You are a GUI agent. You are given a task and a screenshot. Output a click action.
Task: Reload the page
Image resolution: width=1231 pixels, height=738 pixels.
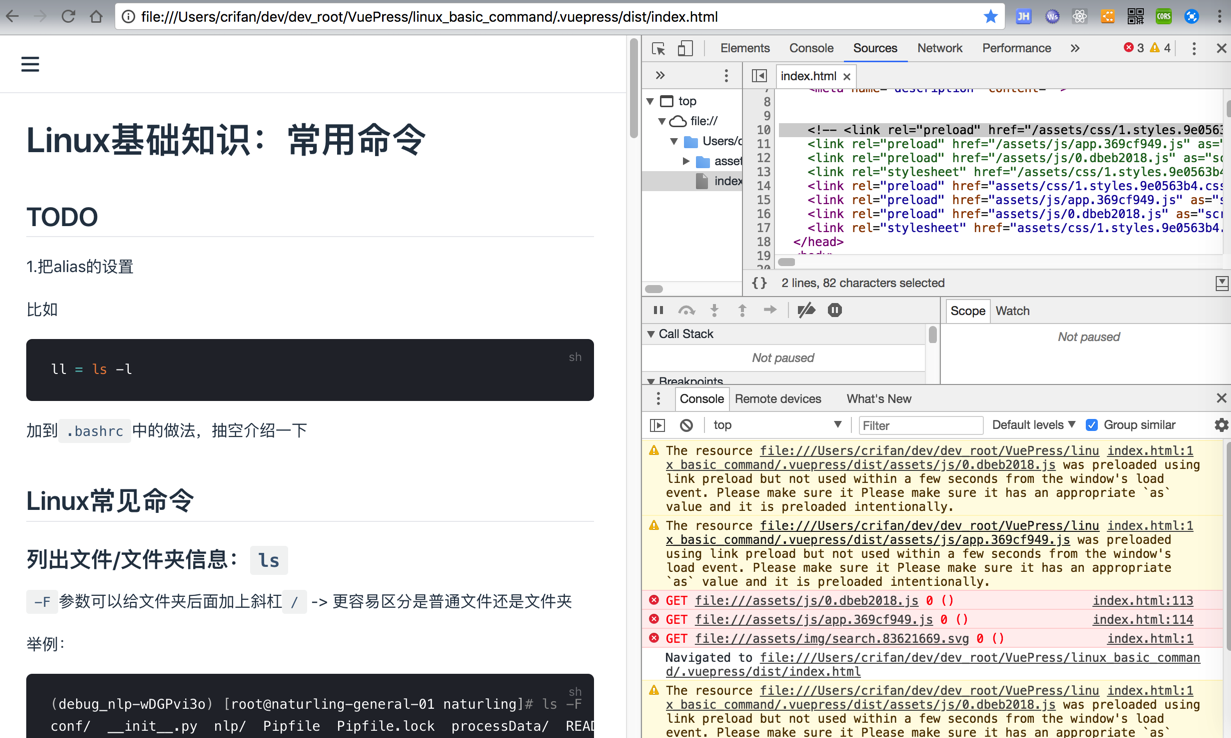[x=68, y=17]
